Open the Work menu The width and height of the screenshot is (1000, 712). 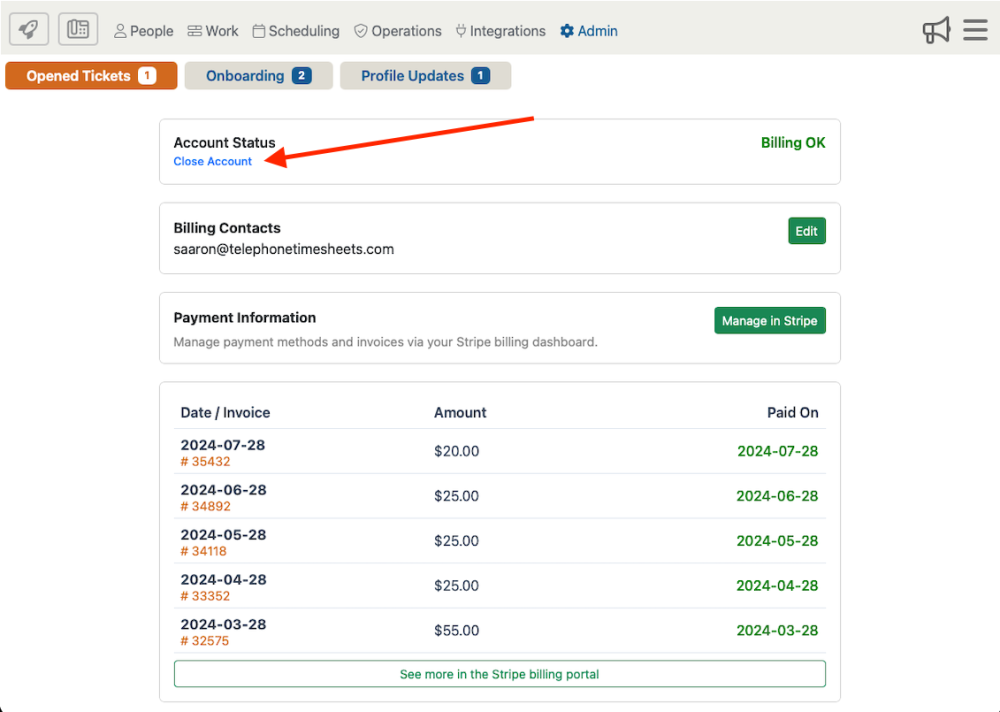click(213, 31)
